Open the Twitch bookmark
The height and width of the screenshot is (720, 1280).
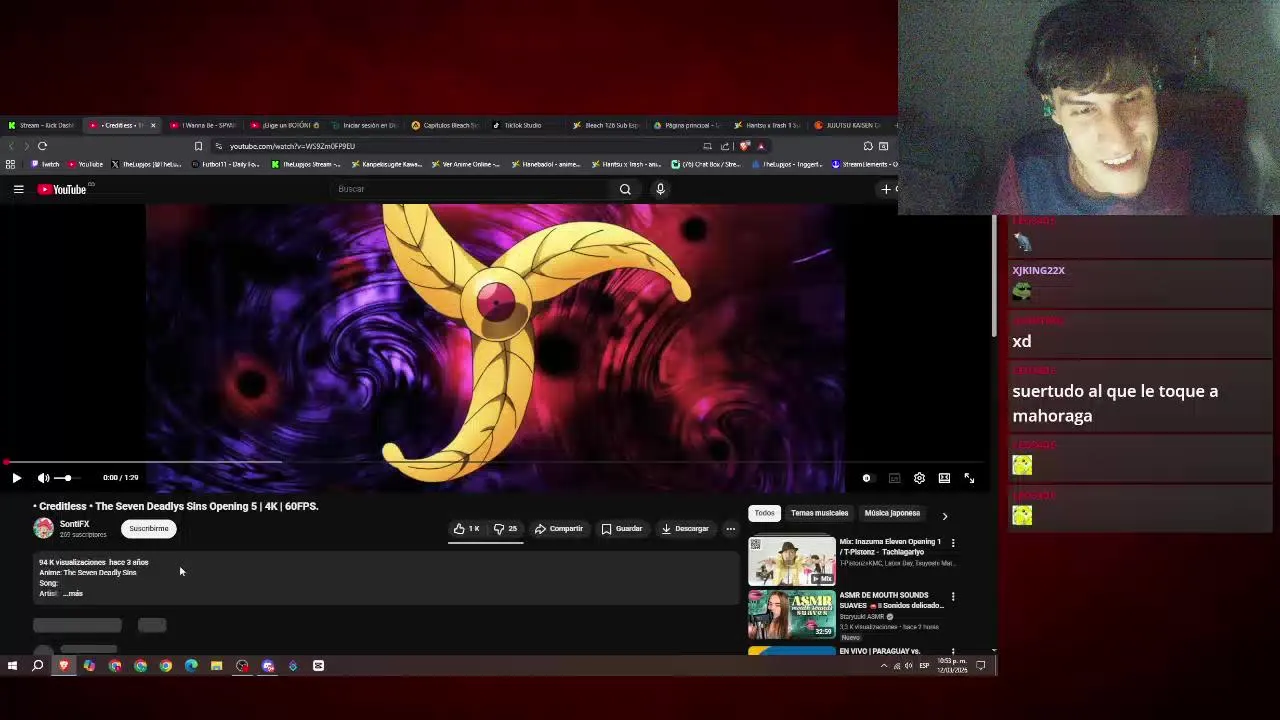(45, 164)
